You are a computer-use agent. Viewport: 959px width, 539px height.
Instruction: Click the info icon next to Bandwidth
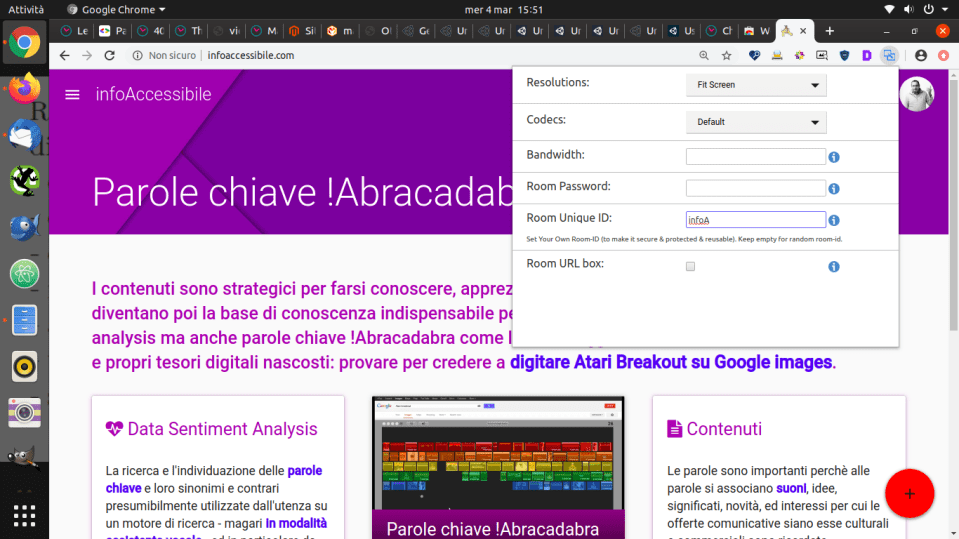(x=833, y=157)
